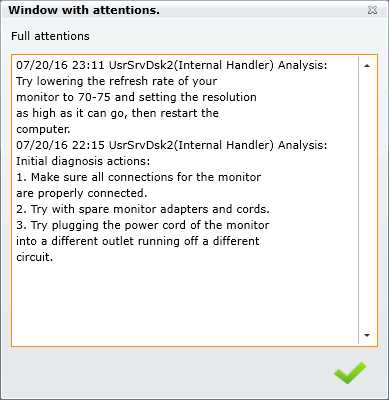Place cursor in the 23:11 Analysis entry line
This screenshot has width=389, height=400.
click(x=172, y=65)
